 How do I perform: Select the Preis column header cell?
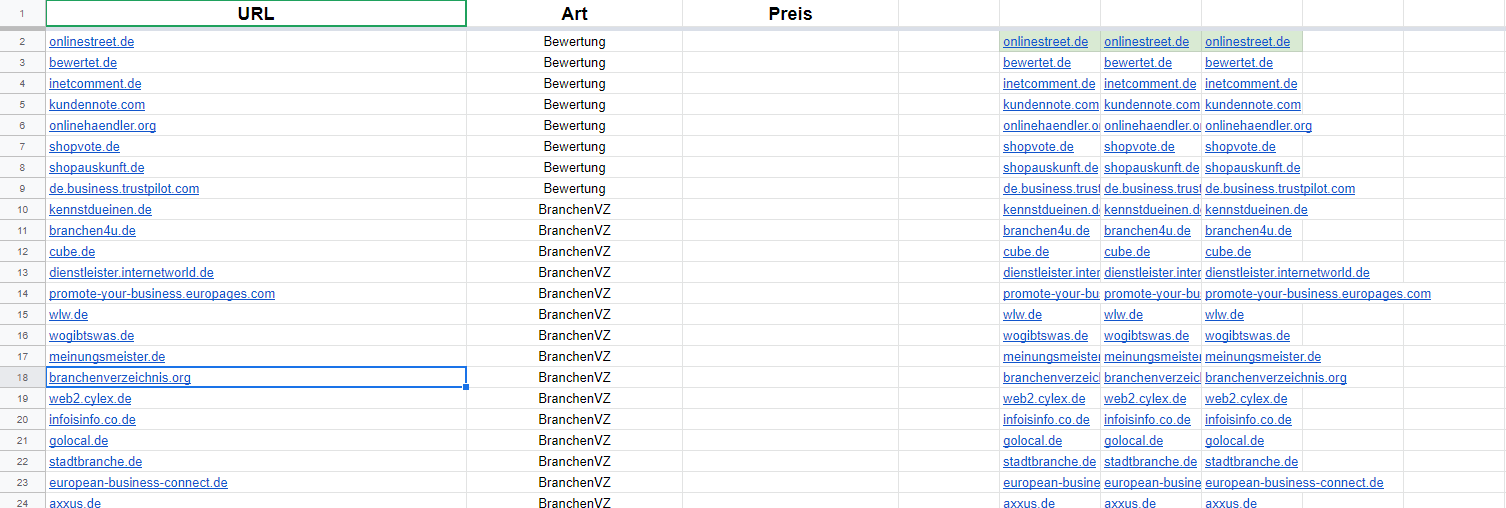tap(790, 14)
